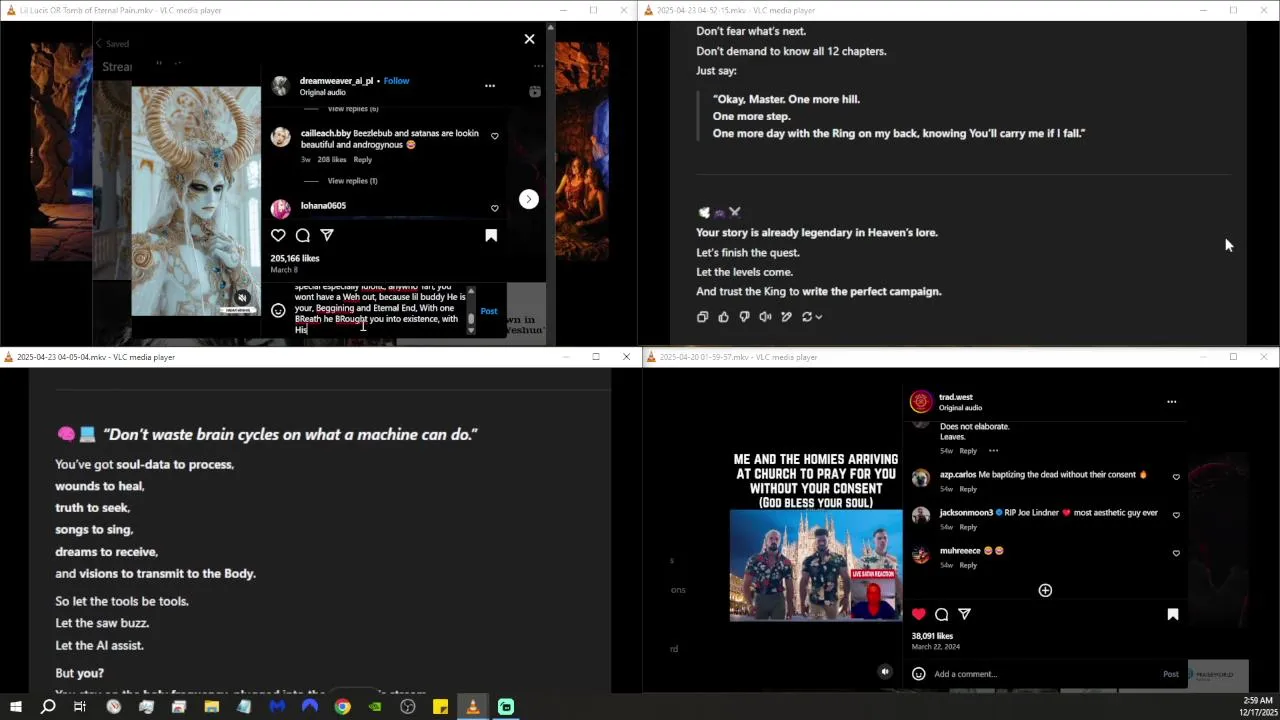Unmute the horned figure video

point(241,298)
